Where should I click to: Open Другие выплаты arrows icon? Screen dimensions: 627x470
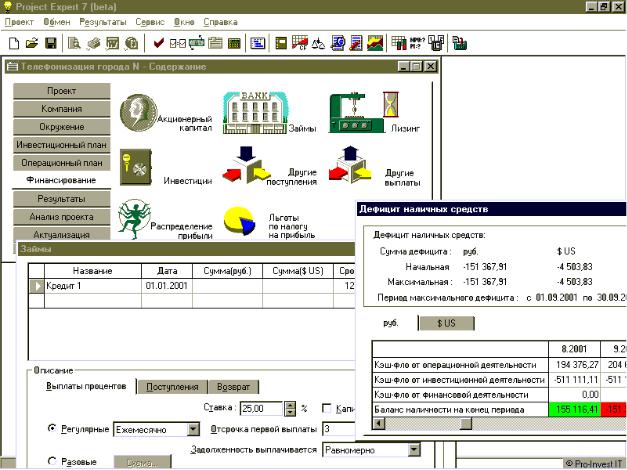tap(350, 165)
